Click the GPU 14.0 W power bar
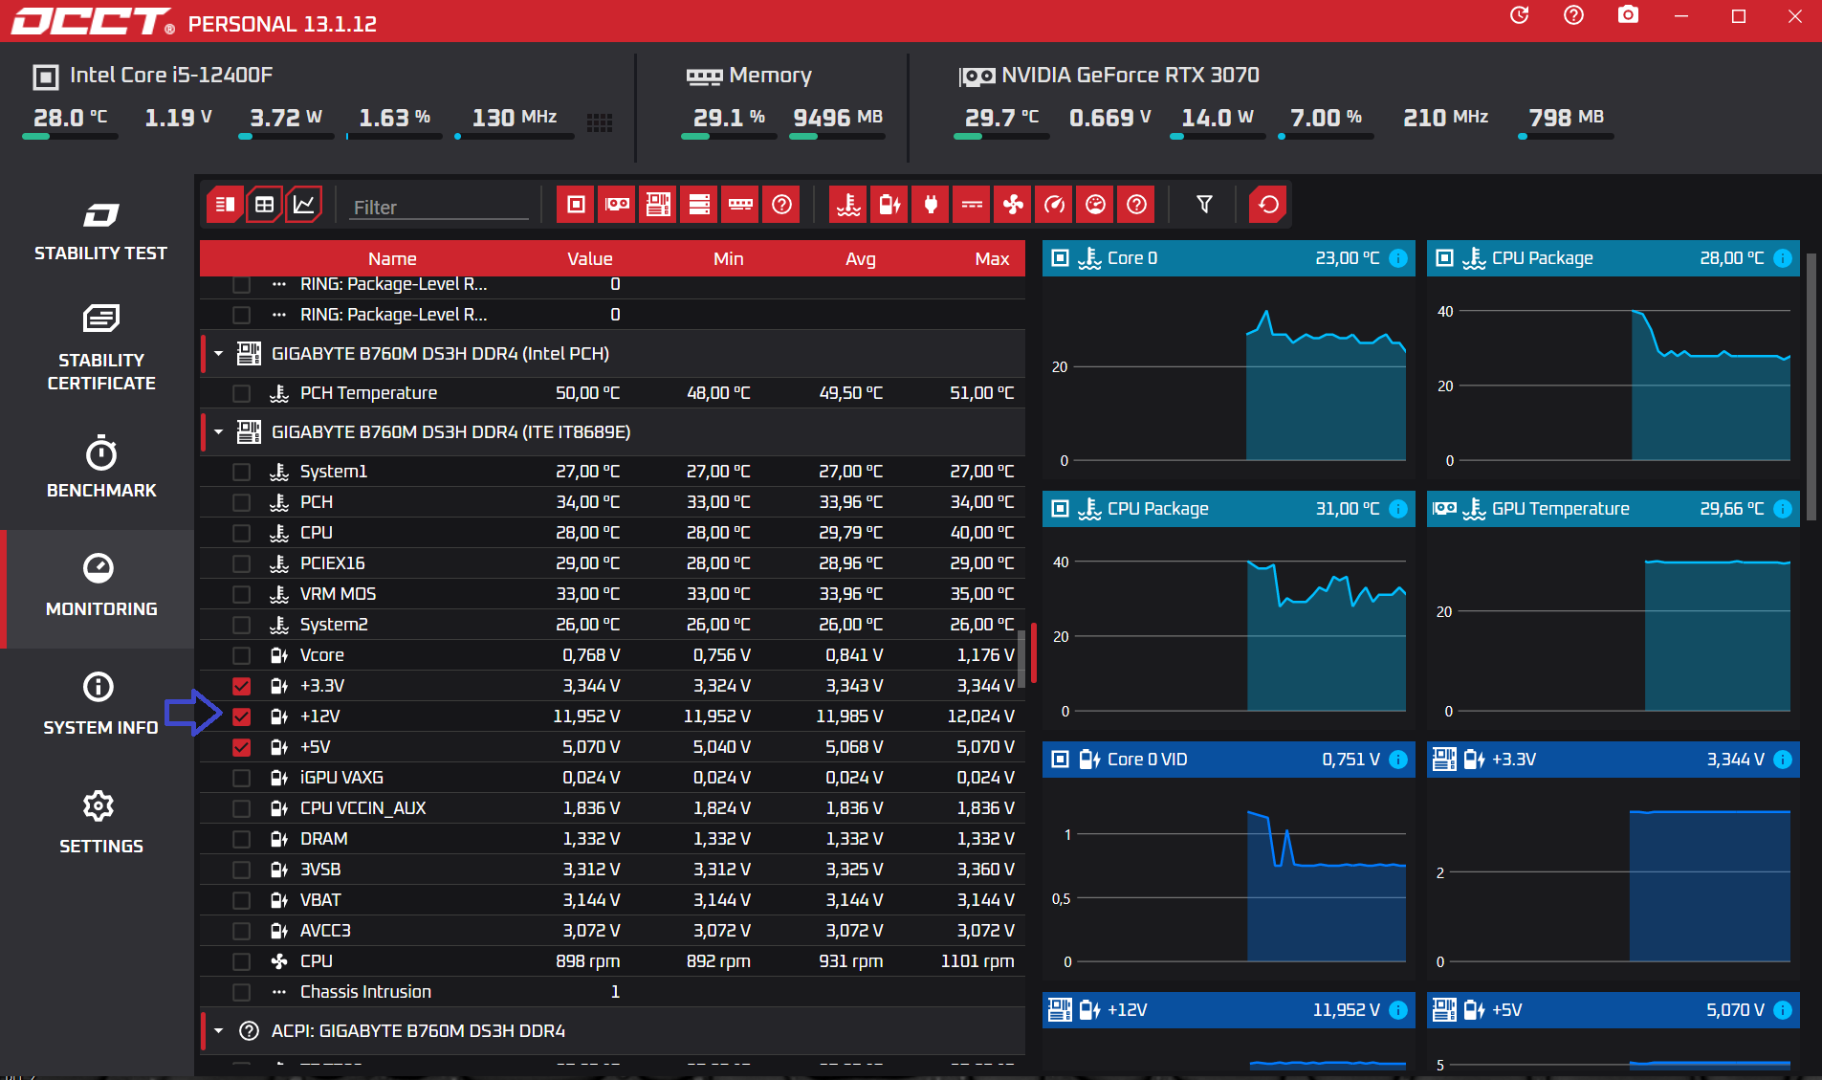 pos(1217,136)
